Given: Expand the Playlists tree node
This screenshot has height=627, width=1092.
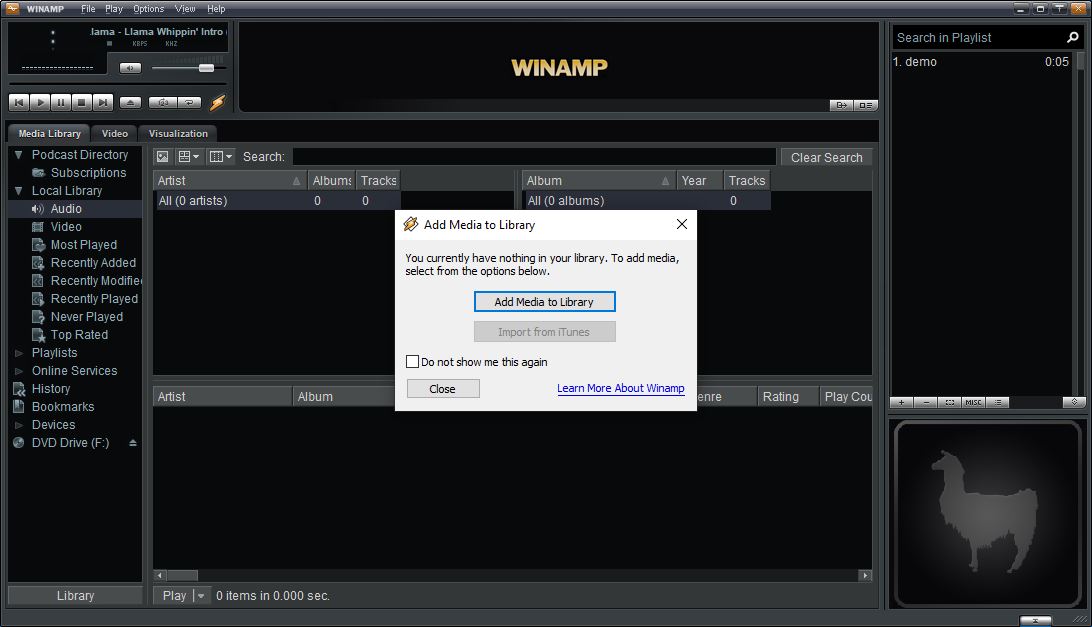Looking at the screenshot, I should click(19, 353).
